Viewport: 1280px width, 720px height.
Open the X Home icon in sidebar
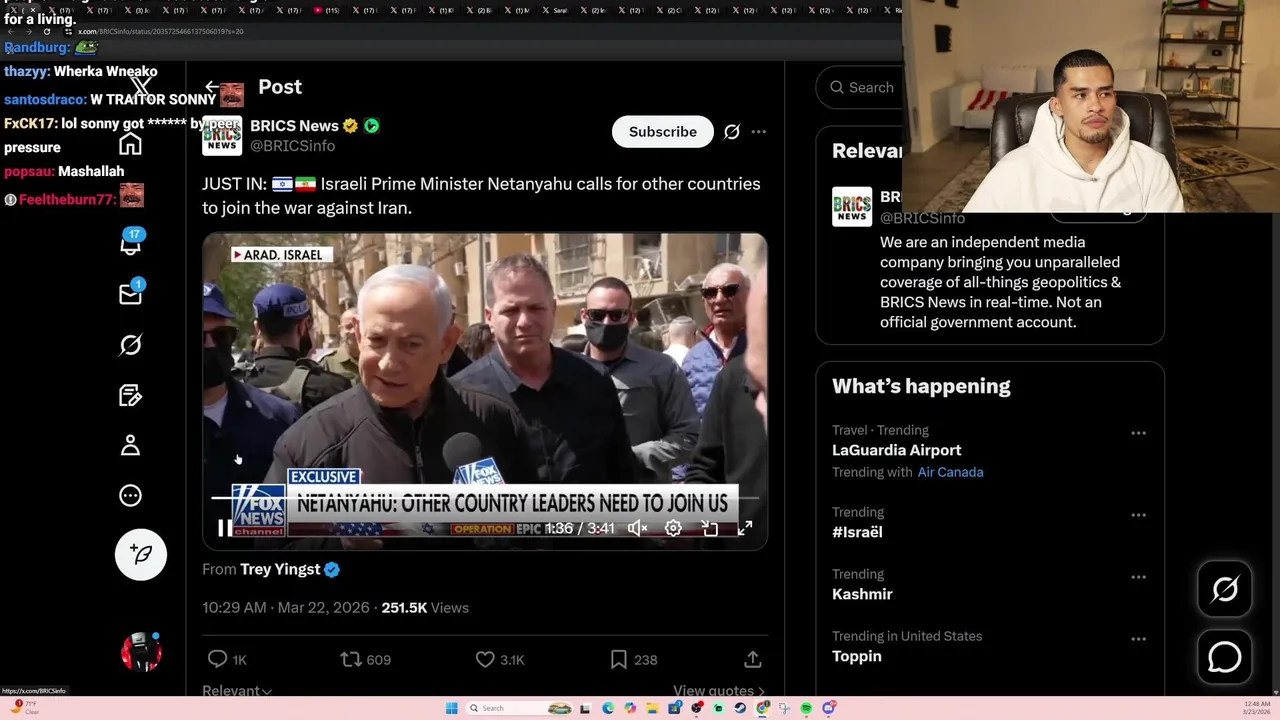pos(130,144)
